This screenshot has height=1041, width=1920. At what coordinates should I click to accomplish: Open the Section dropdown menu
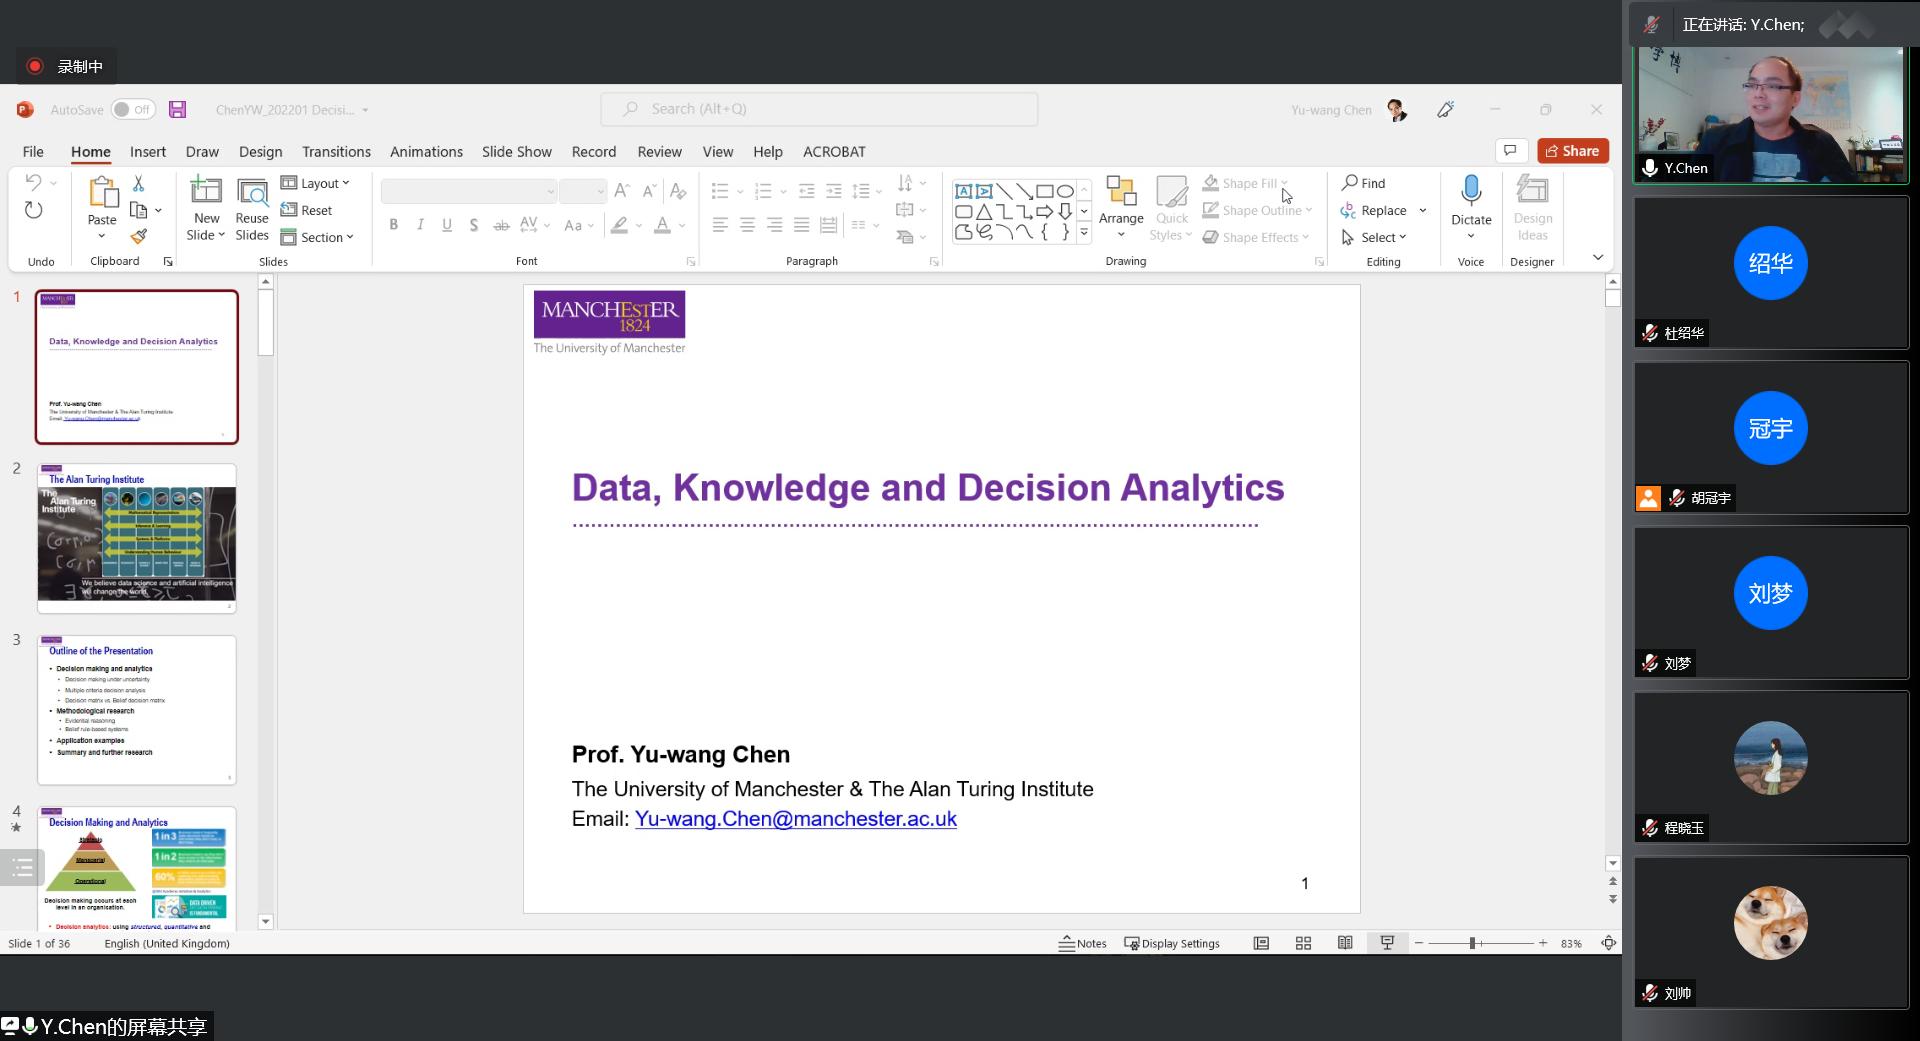(317, 237)
